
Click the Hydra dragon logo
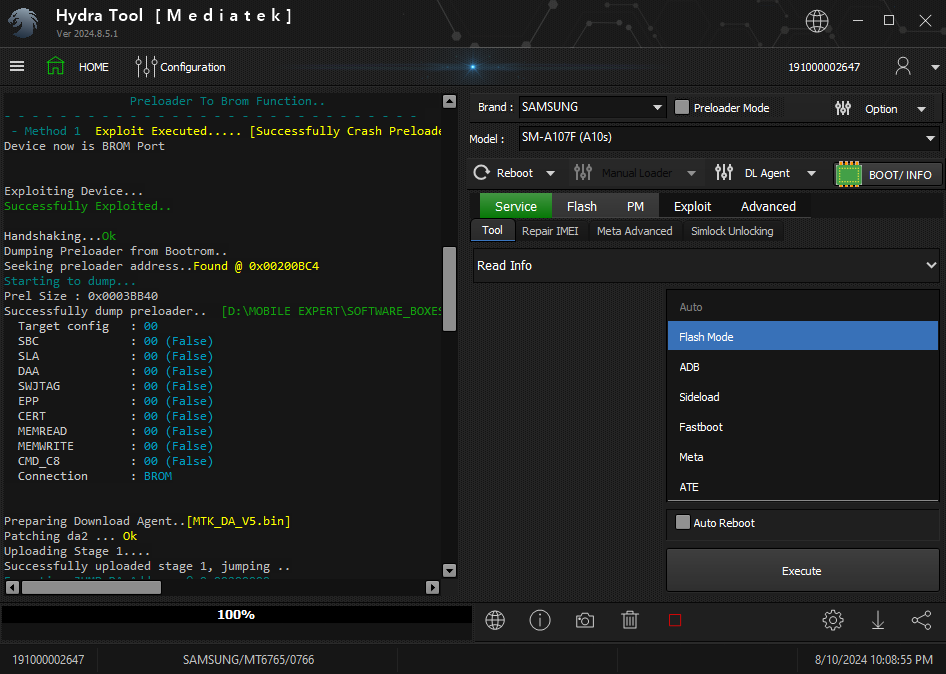tap(23, 22)
